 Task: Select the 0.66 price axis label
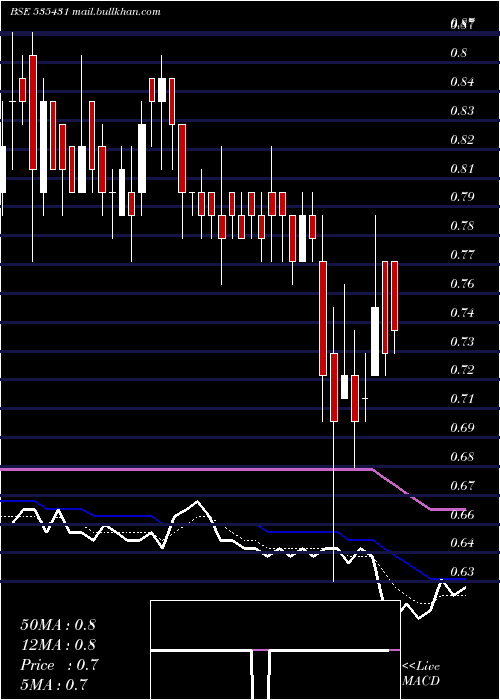pos(462,514)
